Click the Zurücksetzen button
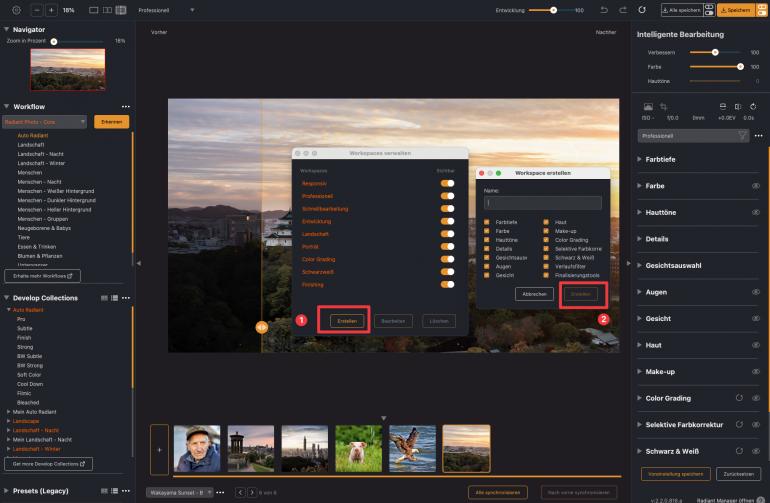Viewport: 770px width, 503px height. (739, 474)
